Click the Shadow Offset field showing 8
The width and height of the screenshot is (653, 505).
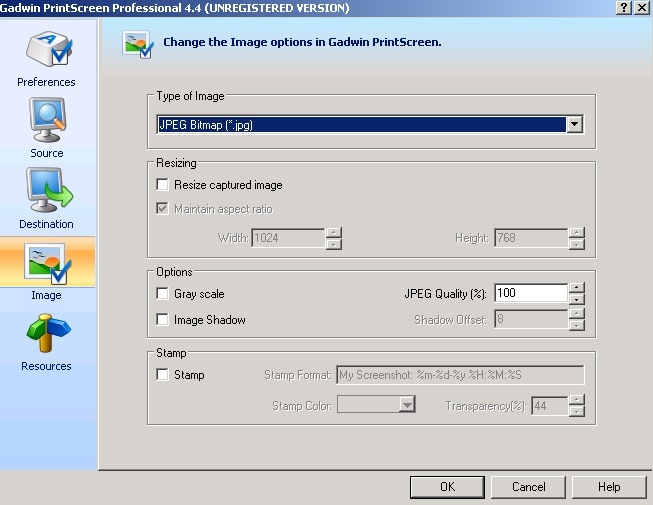pyautogui.click(x=532, y=319)
